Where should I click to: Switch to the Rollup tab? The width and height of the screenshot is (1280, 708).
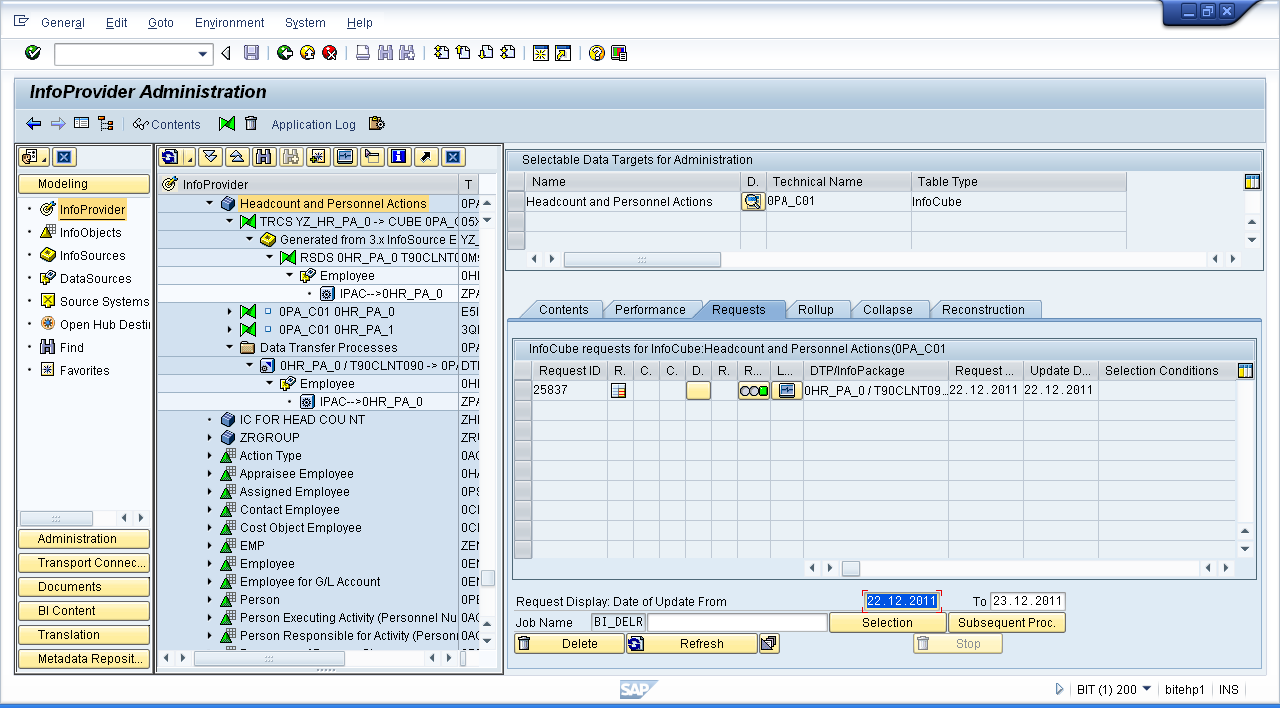pyautogui.click(x=816, y=310)
